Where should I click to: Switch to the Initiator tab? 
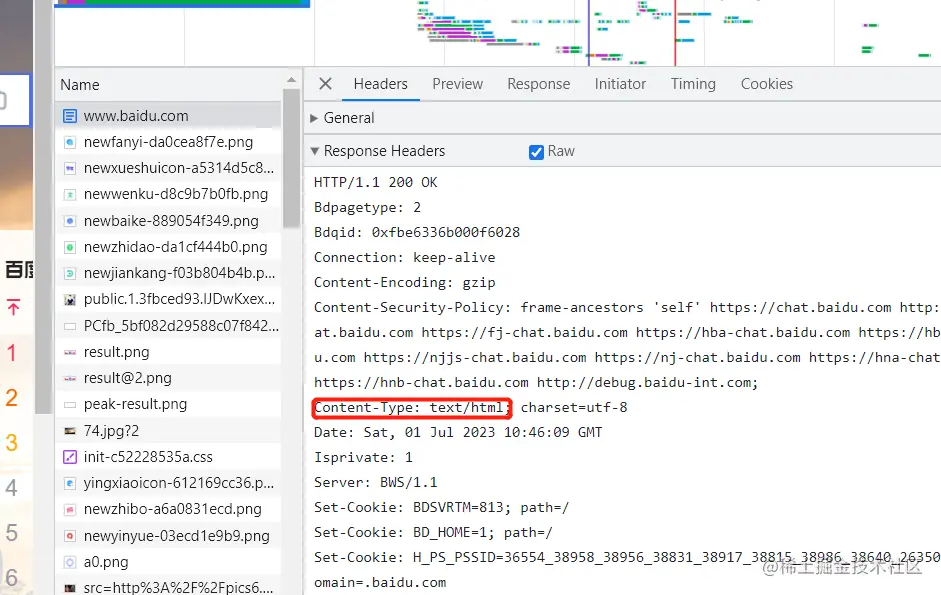coord(620,84)
